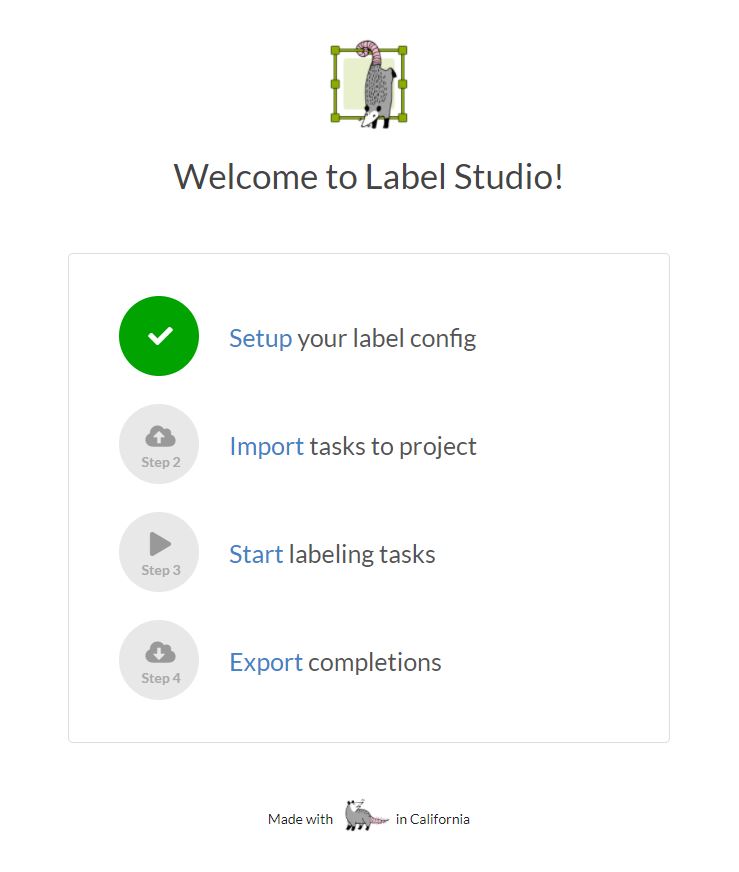The width and height of the screenshot is (739, 872).
Task: Click the Step 4 cloud download icon
Action: coord(160,652)
